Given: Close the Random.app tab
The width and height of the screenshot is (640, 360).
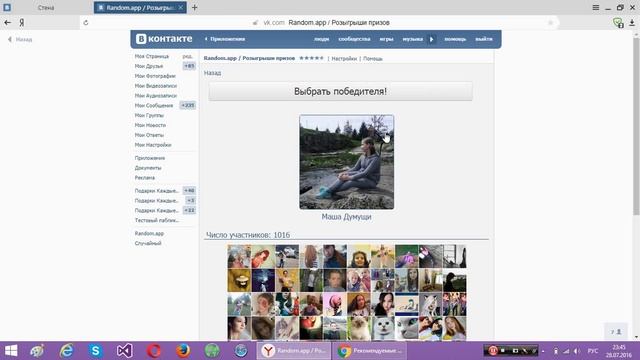Looking at the screenshot, I should (180, 7).
